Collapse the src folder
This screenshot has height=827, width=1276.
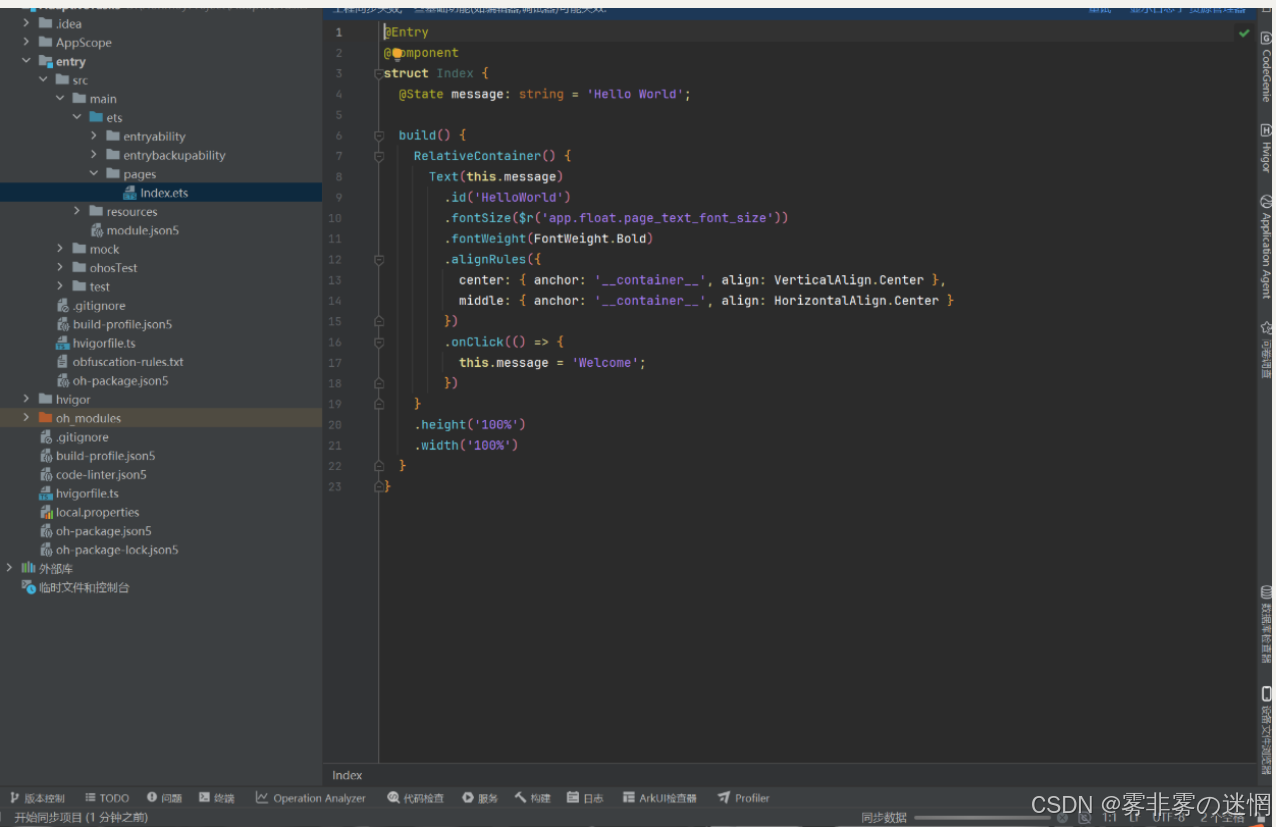(x=44, y=80)
